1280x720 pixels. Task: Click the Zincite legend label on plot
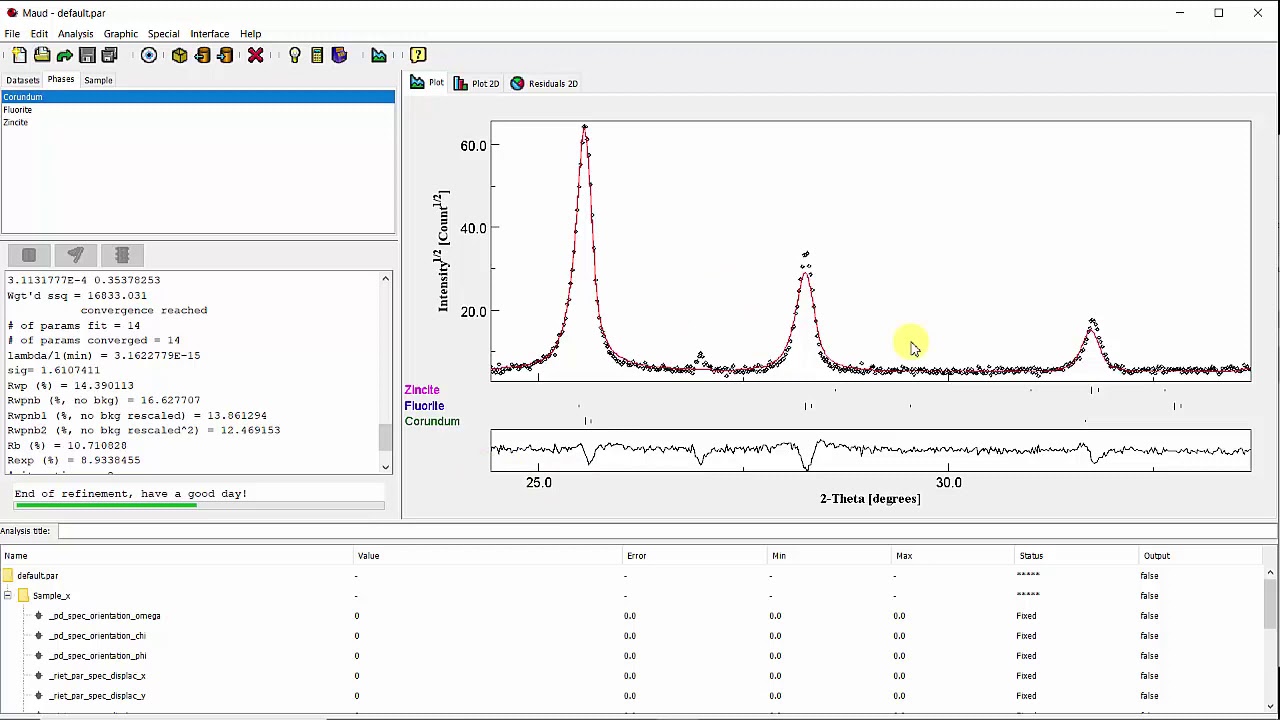click(422, 390)
